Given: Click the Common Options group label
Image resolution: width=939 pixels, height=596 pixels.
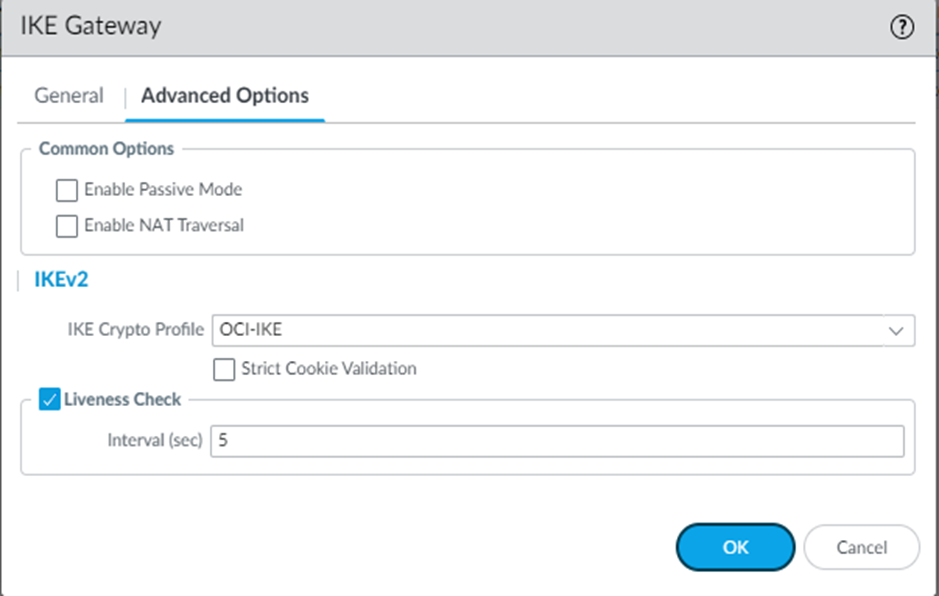Looking at the screenshot, I should click(x=106, y=149).
